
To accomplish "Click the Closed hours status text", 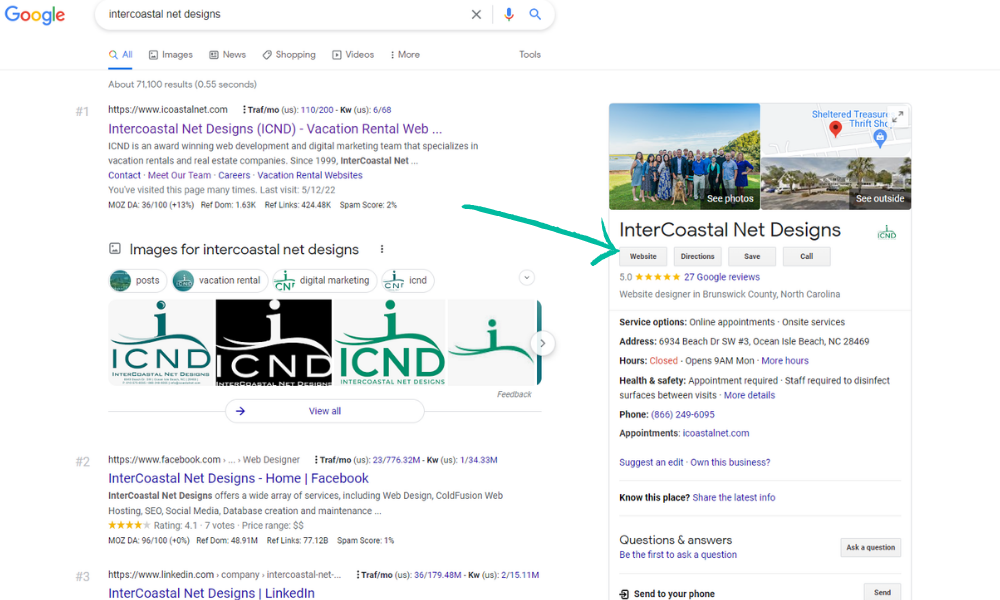I will (663, 361).
